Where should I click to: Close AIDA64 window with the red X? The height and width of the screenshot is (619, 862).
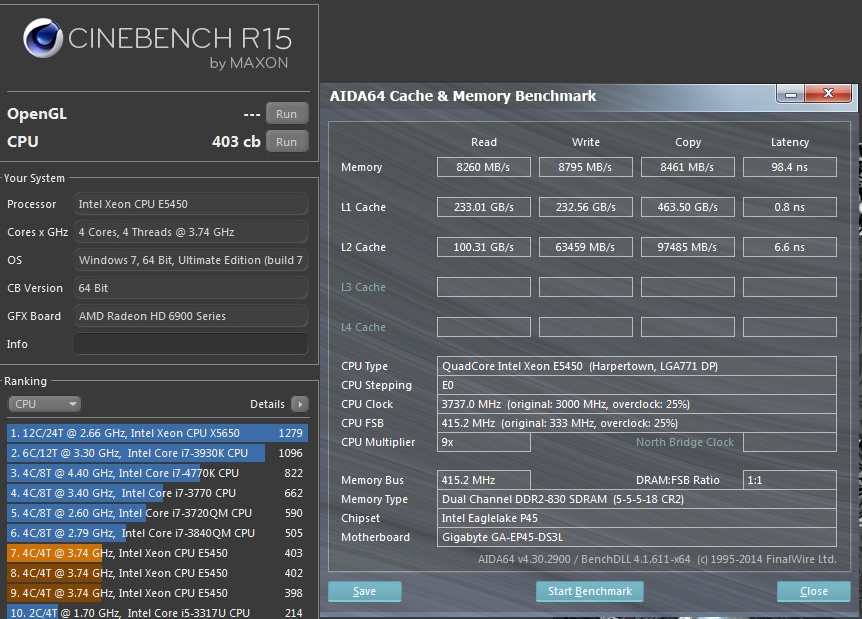click(829, 95)
